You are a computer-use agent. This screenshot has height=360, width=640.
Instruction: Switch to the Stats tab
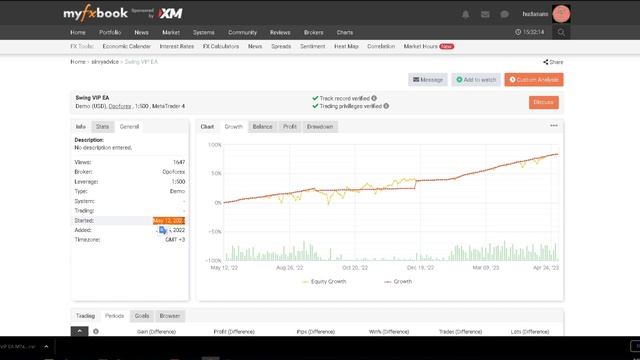click(x=102, y=127)
